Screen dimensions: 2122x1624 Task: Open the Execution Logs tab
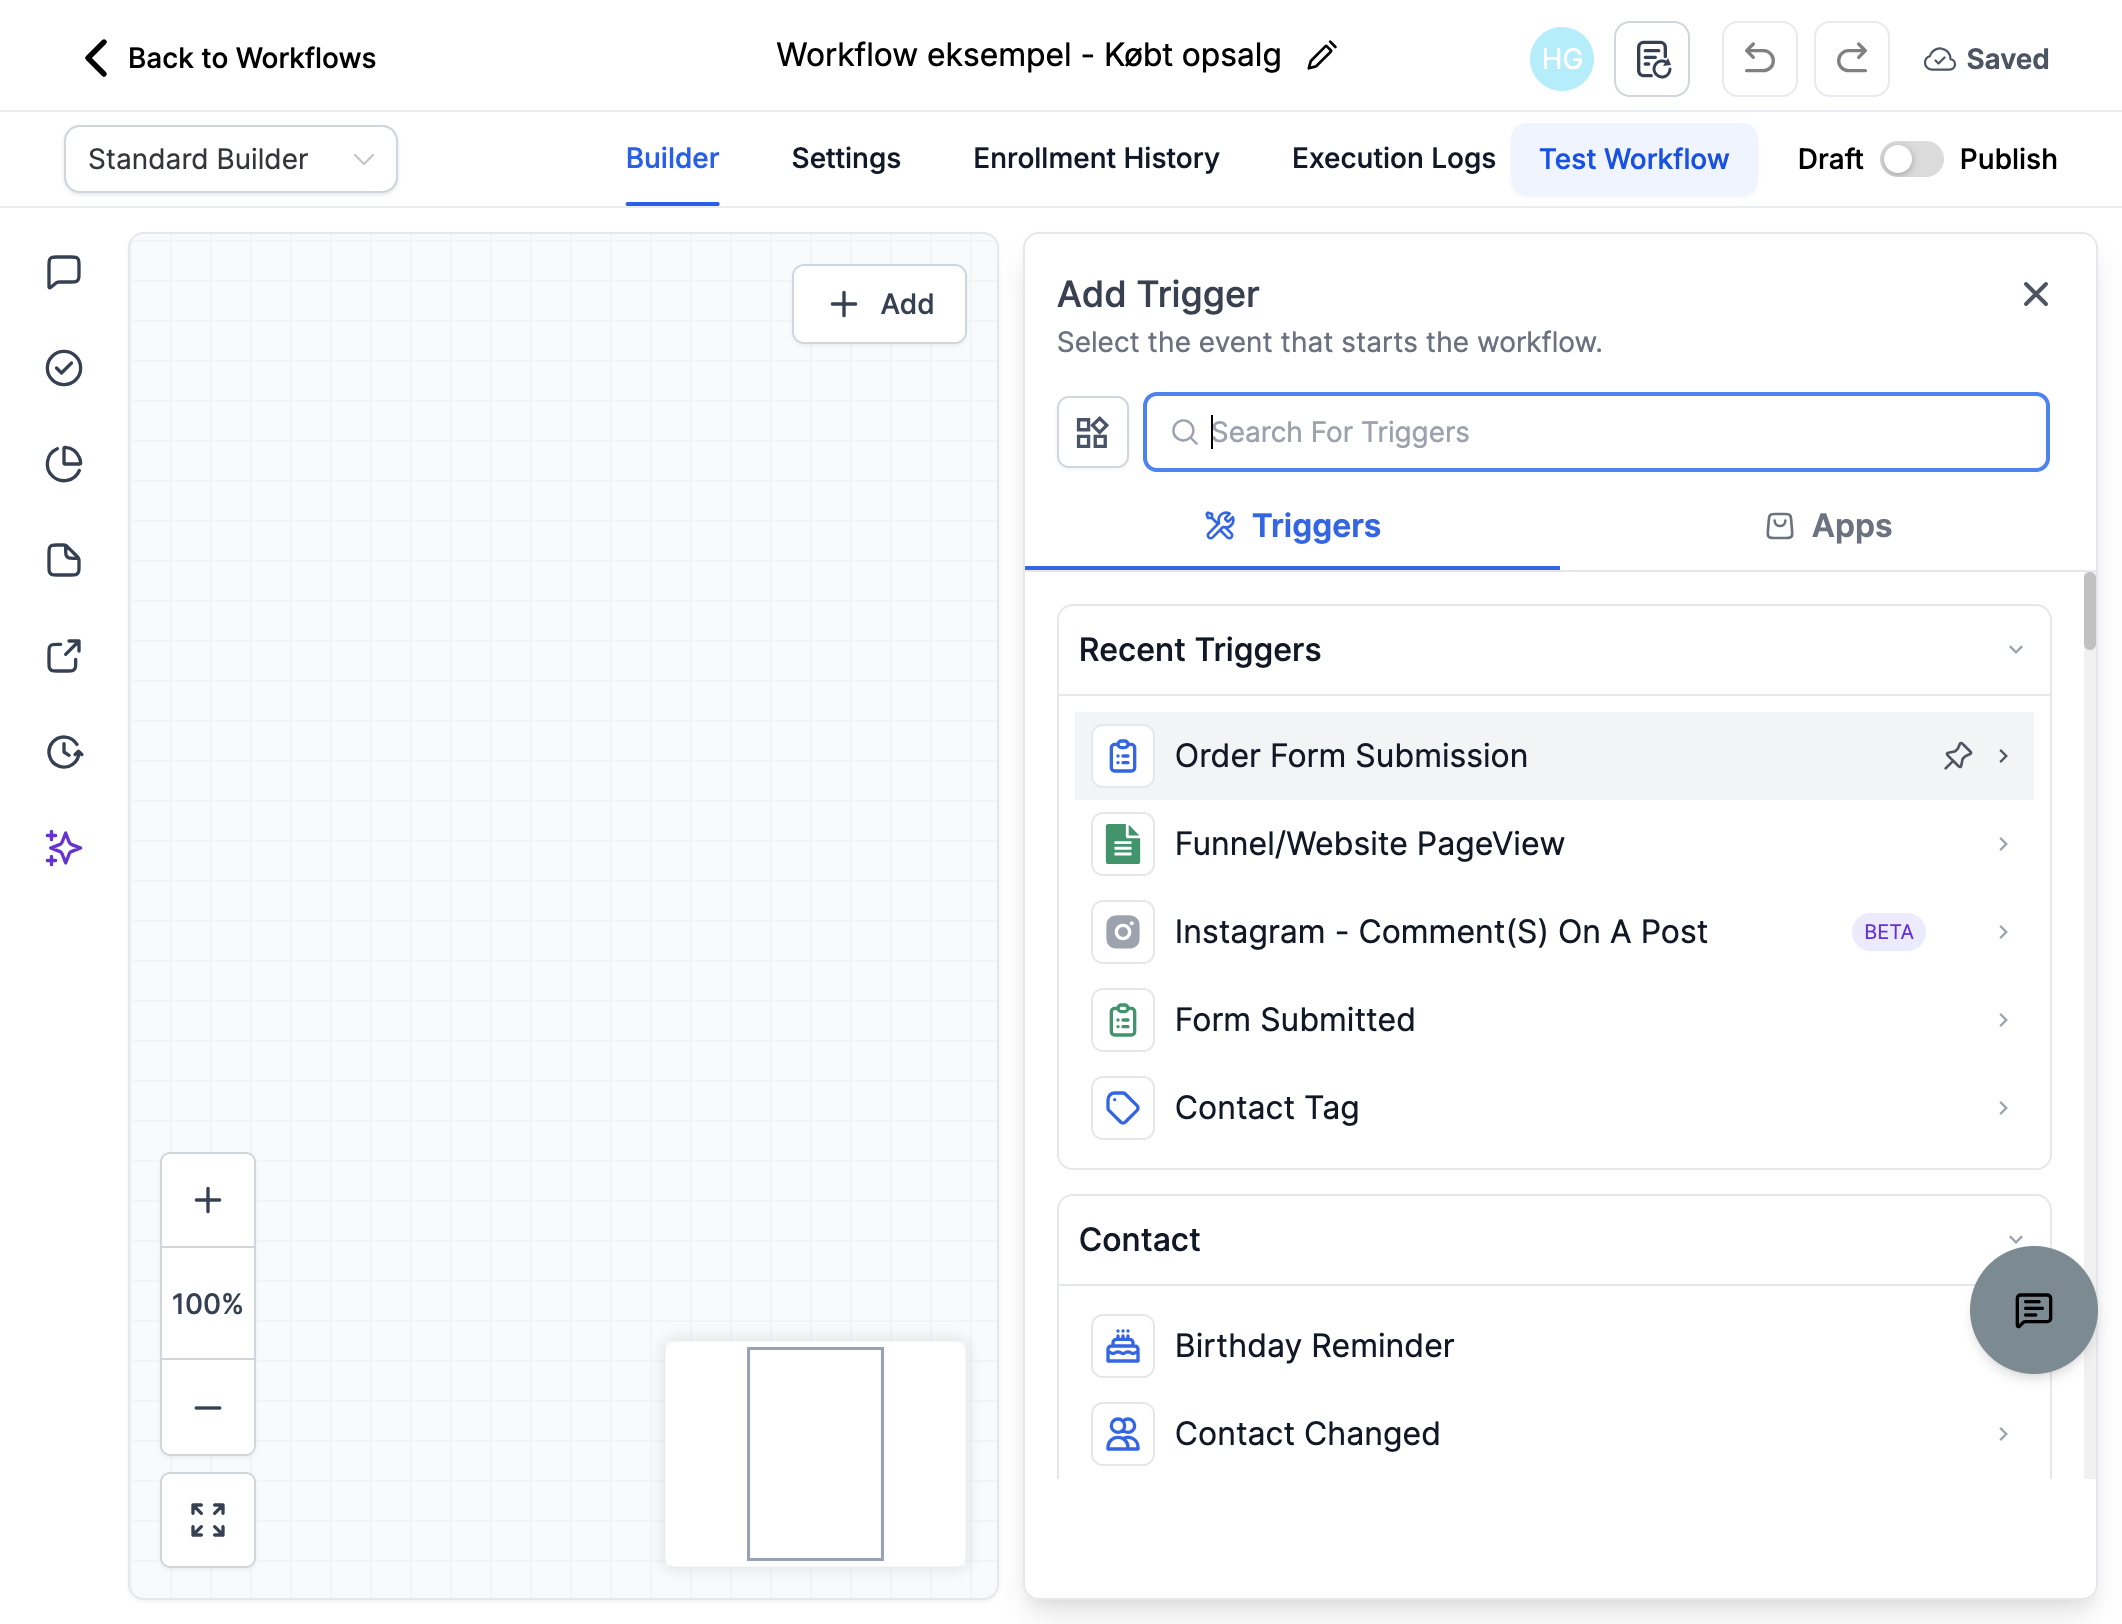click(1393, 159)
